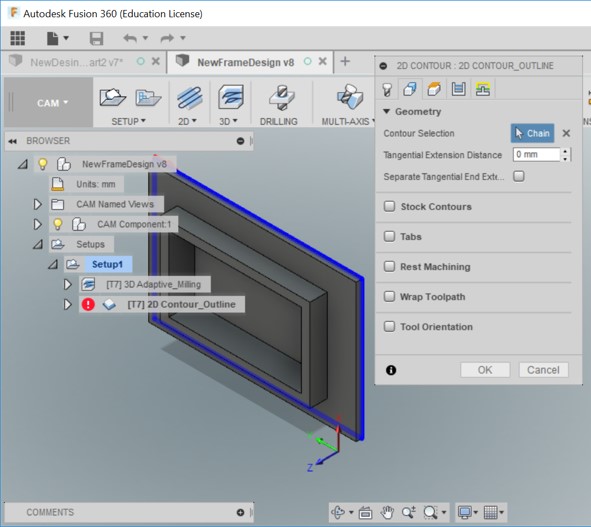Screen dimensions: 591x527
Task: Click Cancel in 2D Contour dialog
Action: click(543, 370)
